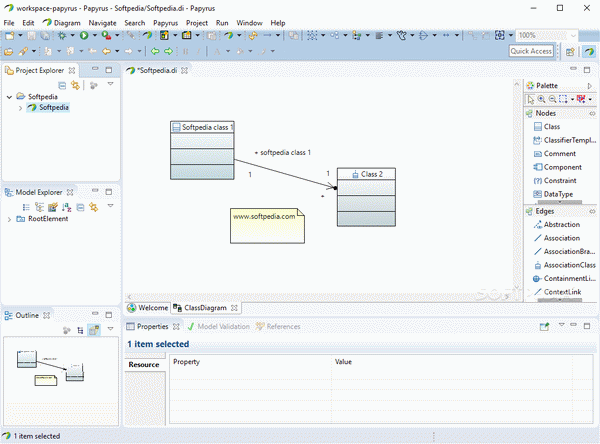Screen dimensions: 600x444
Task: Select the DataType node tool in Palette
Action: tap(553, 194)
